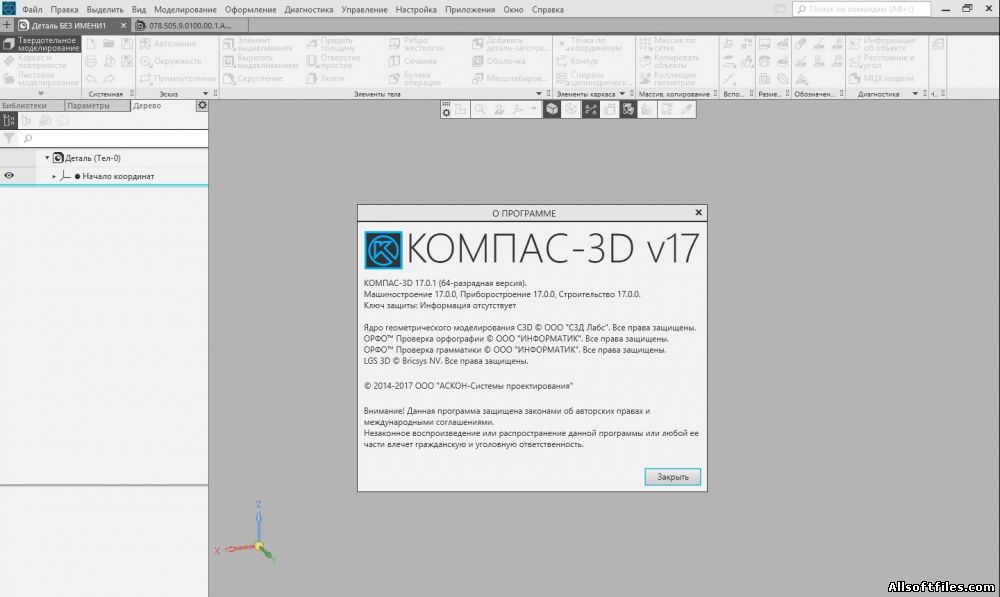Image resolution: width=1000 pixels, height=597 pixels.
Task: Select the Контур tool in Элементы каркаса
Action: pyautogui.click(x=577, y=61)
